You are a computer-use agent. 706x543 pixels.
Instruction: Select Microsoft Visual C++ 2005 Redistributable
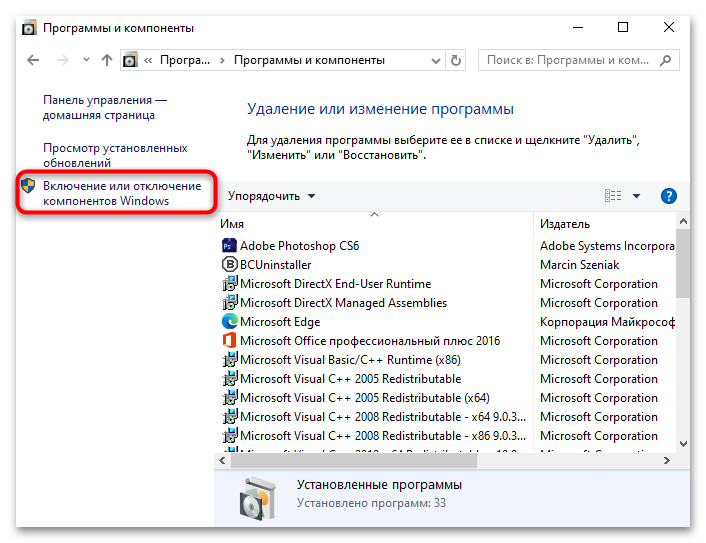(x=350, y=379)
